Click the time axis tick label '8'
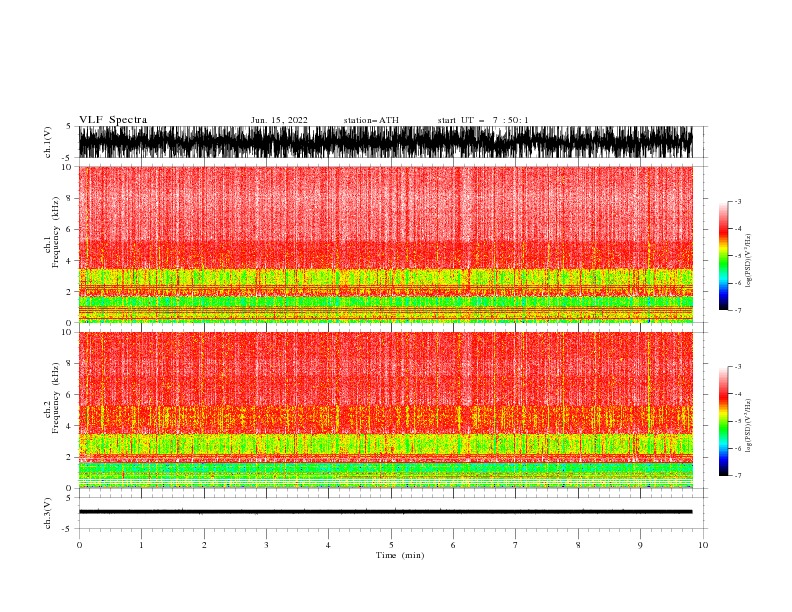792x612 pixels. pos(578,545)
